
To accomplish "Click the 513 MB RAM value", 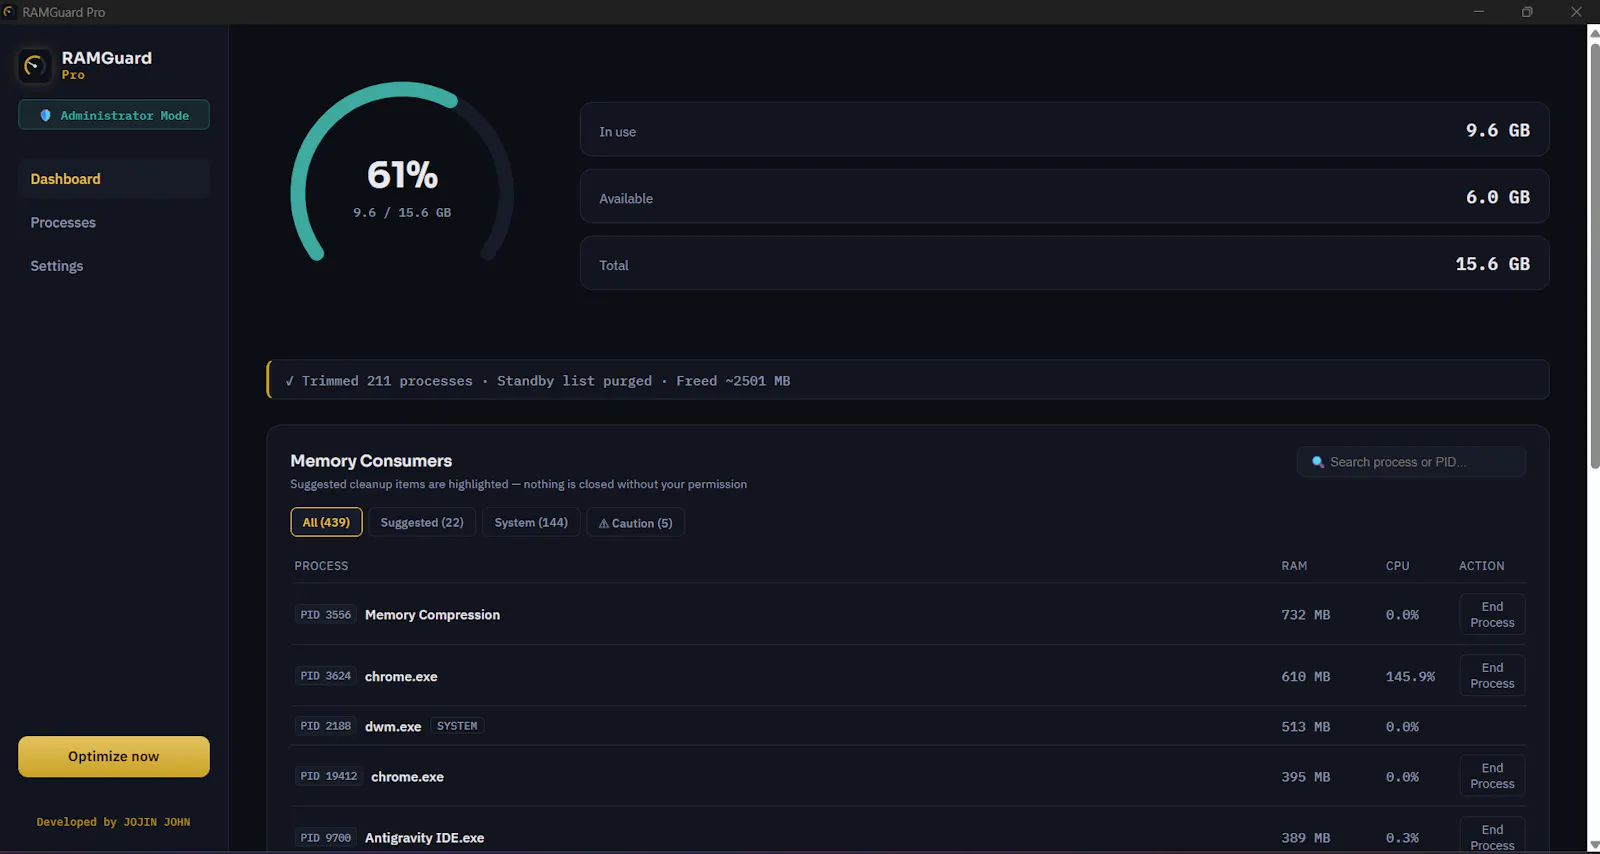I will point(1305,727).
